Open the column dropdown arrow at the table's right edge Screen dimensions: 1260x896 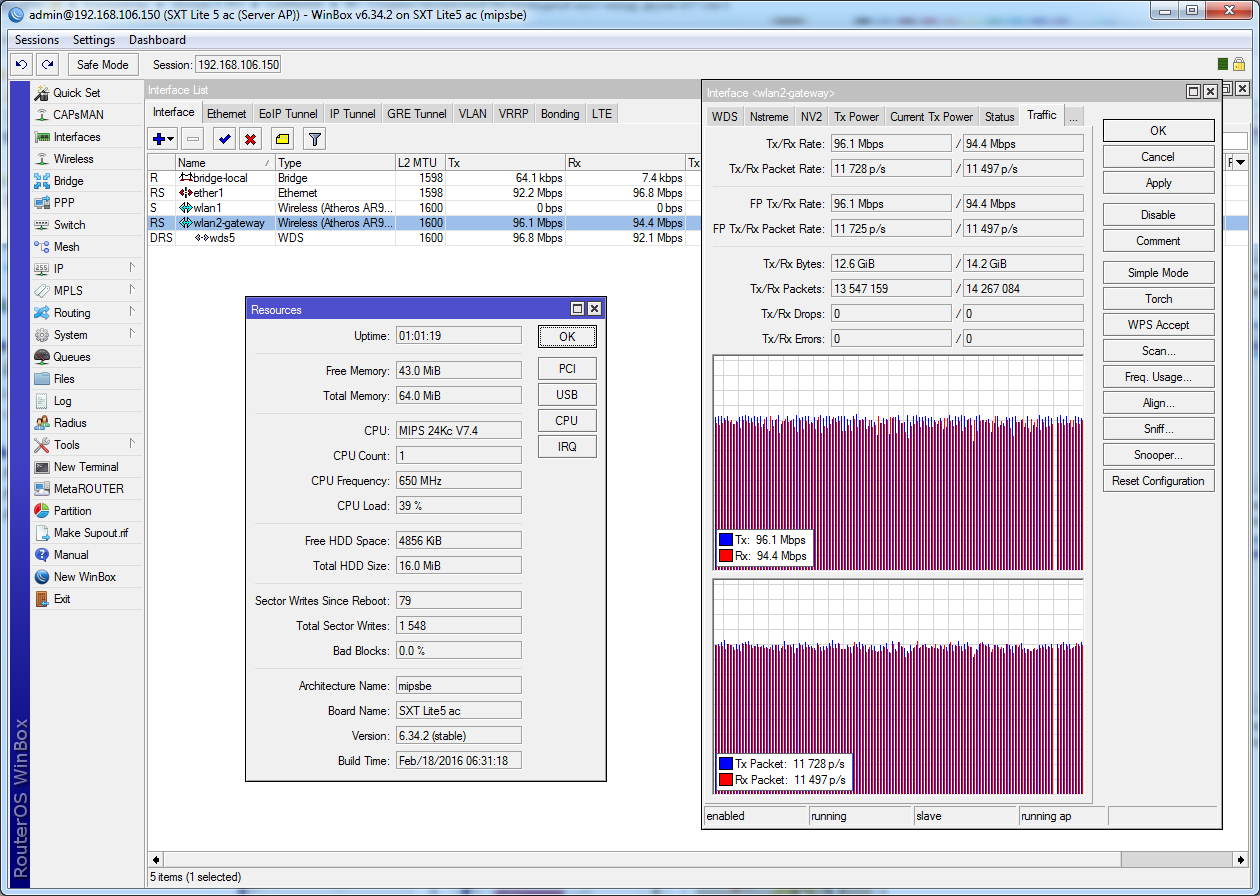point(1240,162)
